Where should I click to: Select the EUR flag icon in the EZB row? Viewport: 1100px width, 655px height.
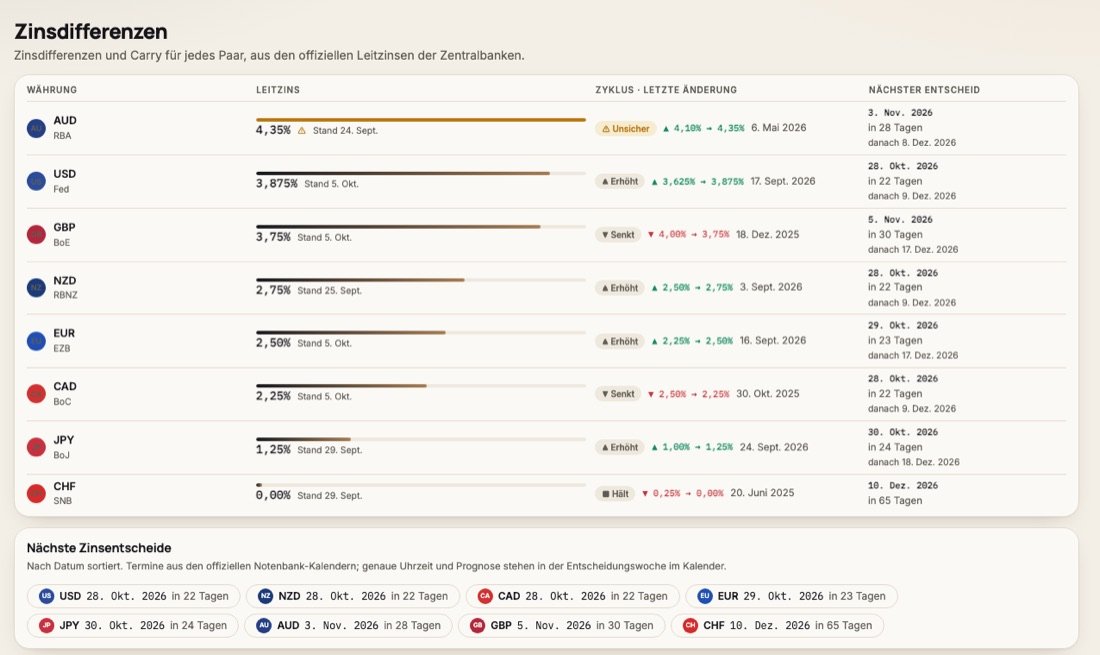point(36,341)
